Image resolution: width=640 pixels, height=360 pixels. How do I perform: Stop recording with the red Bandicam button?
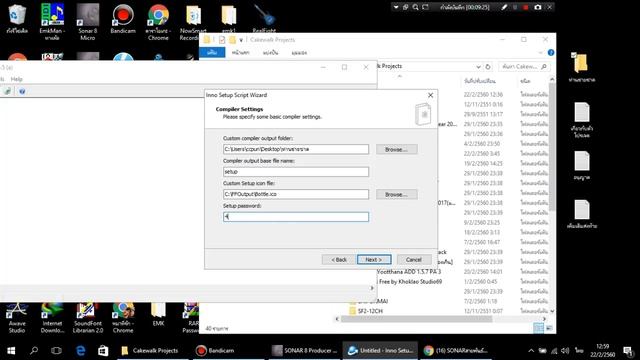(x=526, y=7)
